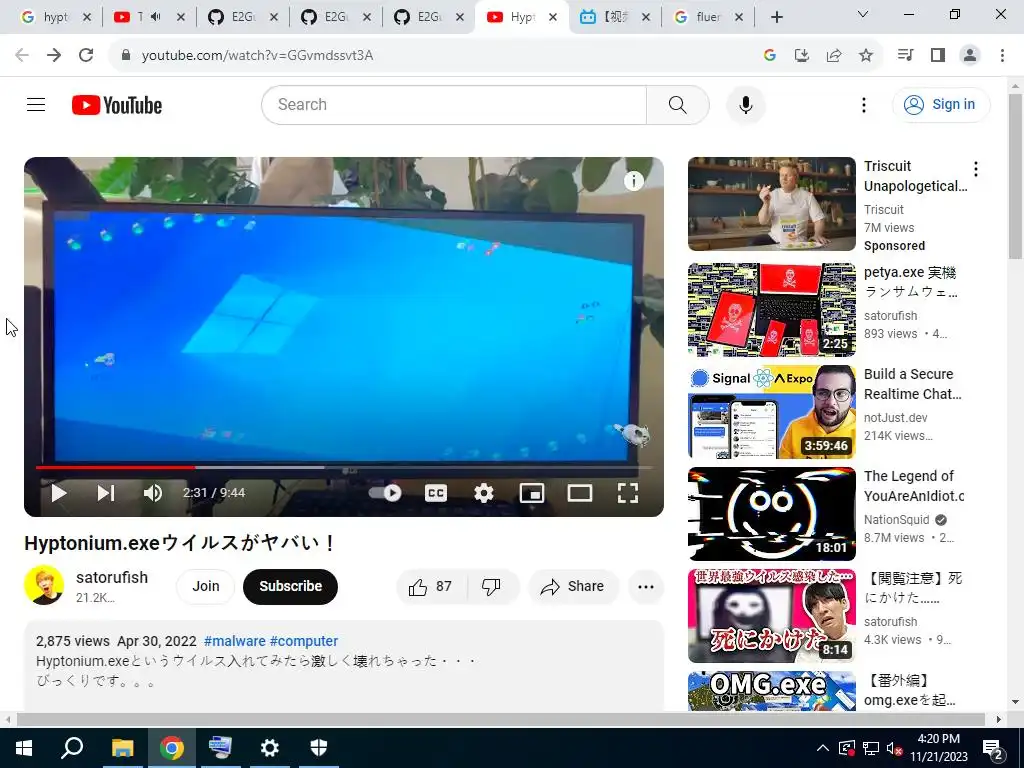Skip to next video
Screen dimensions: 1024x768
coord(106,493)
